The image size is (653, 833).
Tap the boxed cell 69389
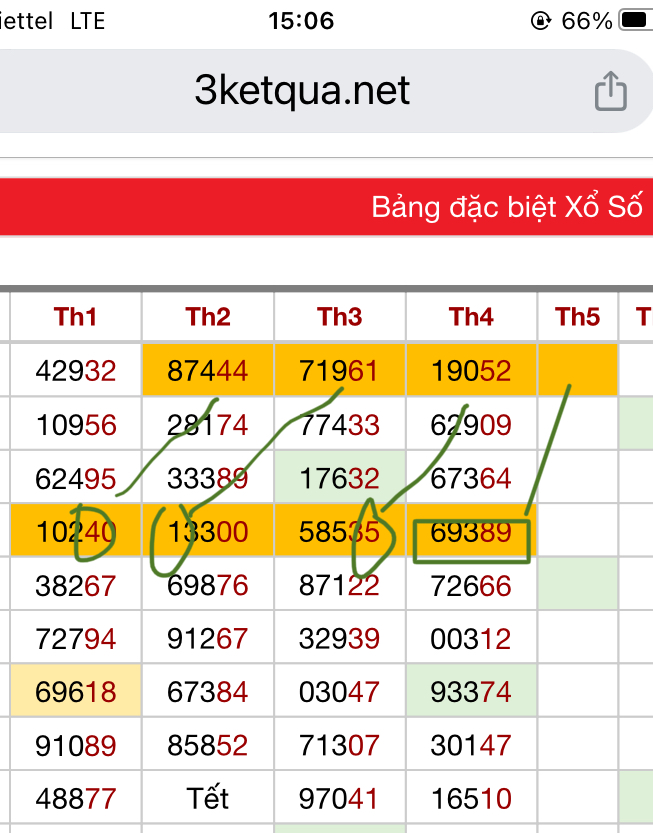click(x=471, y=532)
